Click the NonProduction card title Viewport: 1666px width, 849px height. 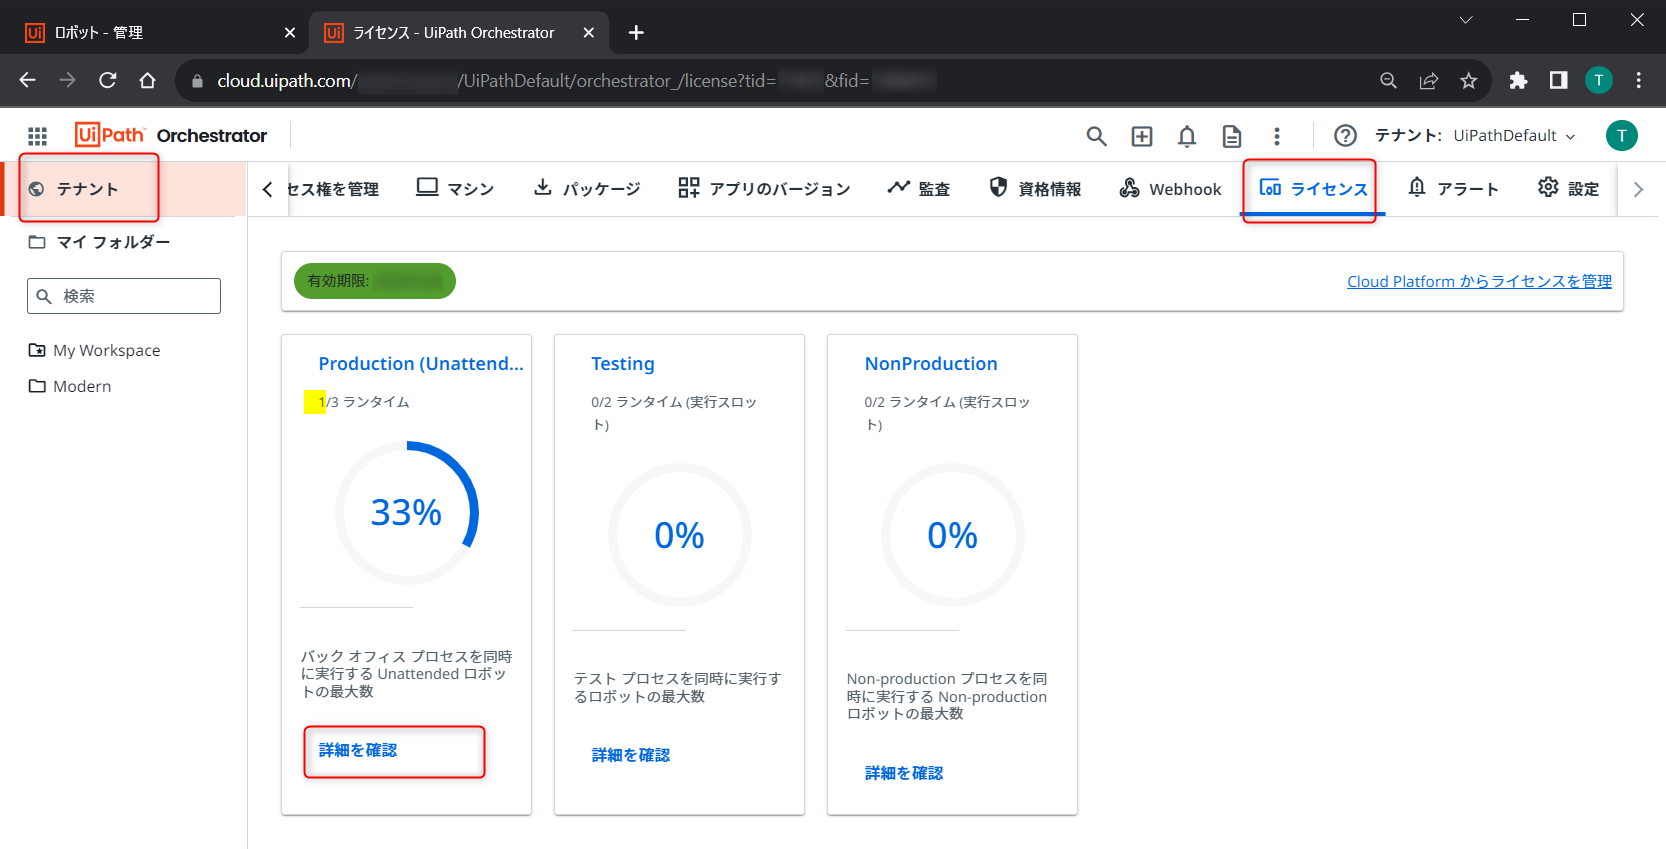pos(931,364)
